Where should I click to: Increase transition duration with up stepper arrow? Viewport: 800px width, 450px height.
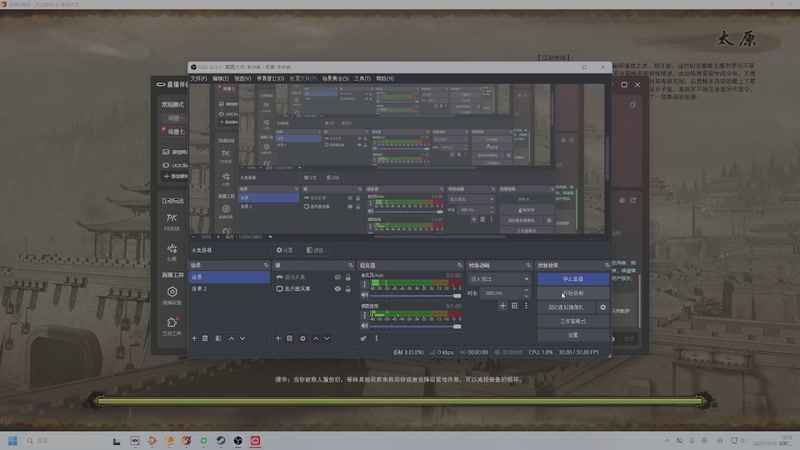[x=526, y=290]
